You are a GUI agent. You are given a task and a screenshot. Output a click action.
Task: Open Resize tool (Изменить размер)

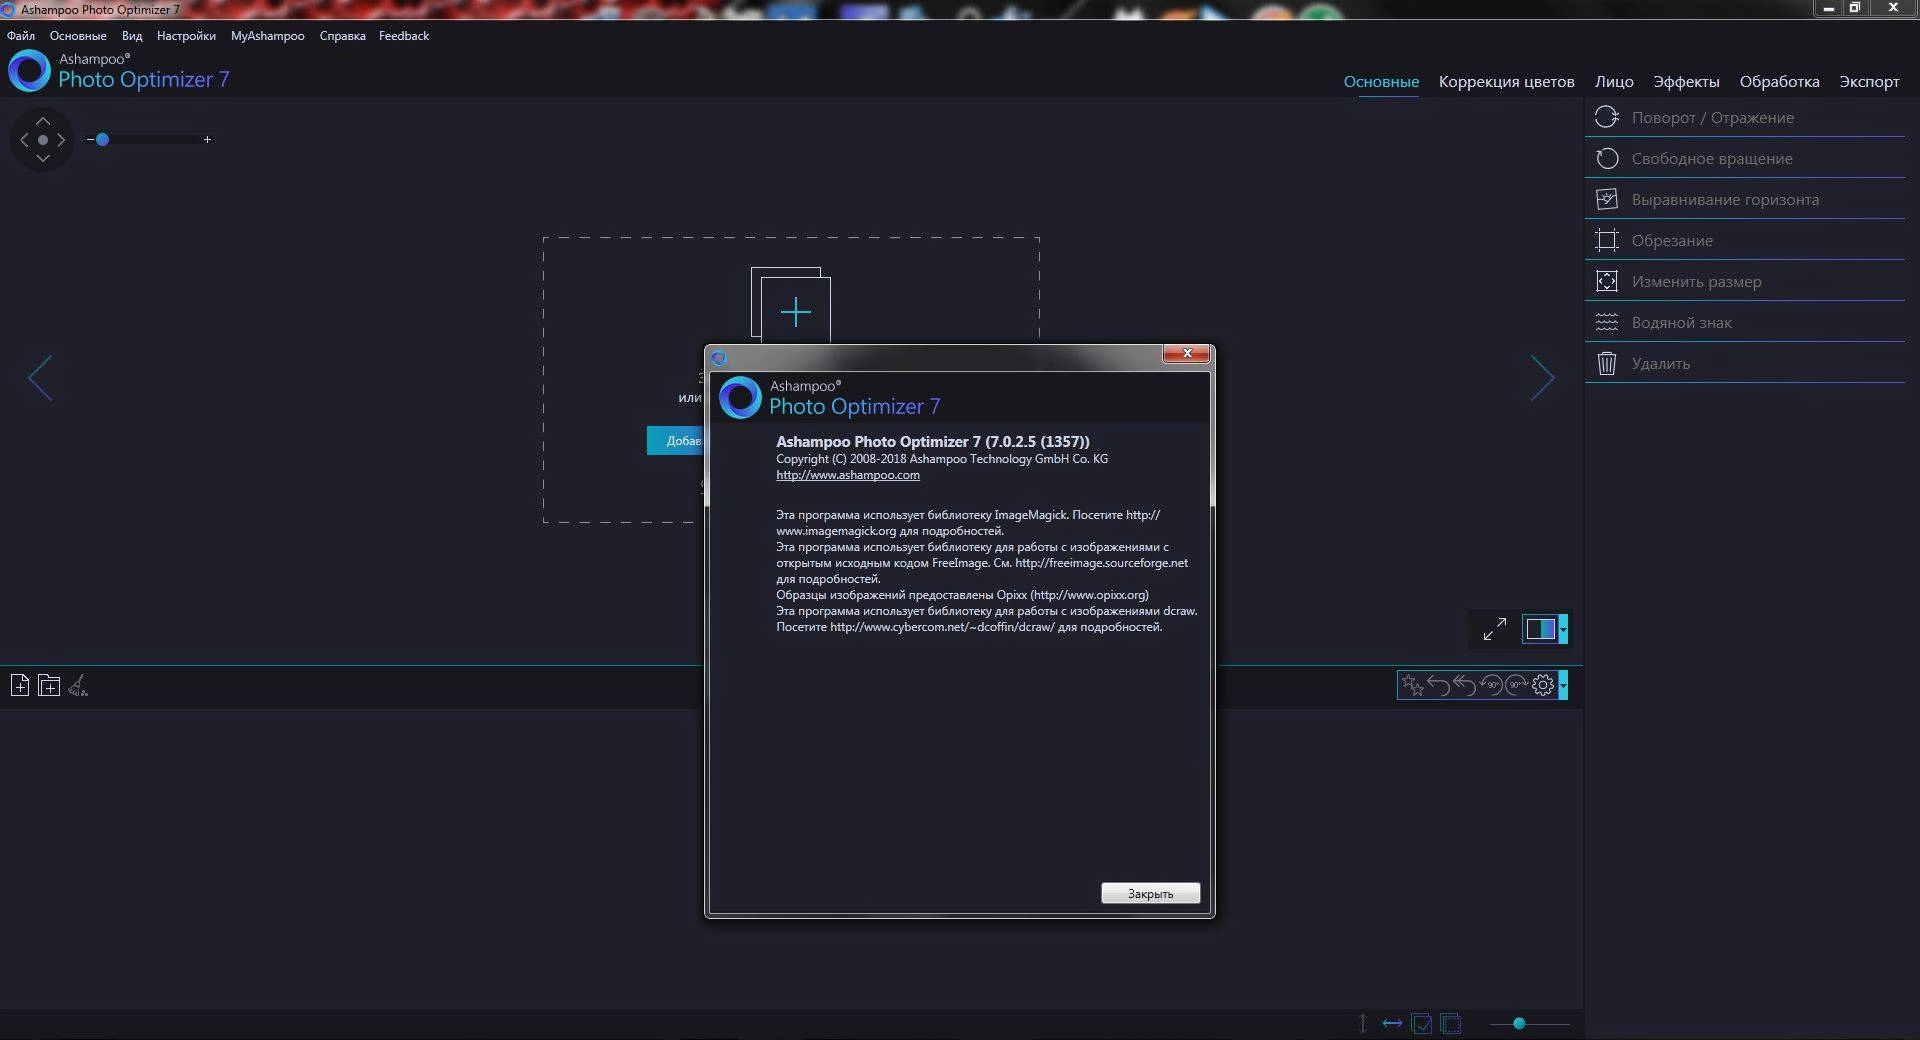coord(1744,281)
